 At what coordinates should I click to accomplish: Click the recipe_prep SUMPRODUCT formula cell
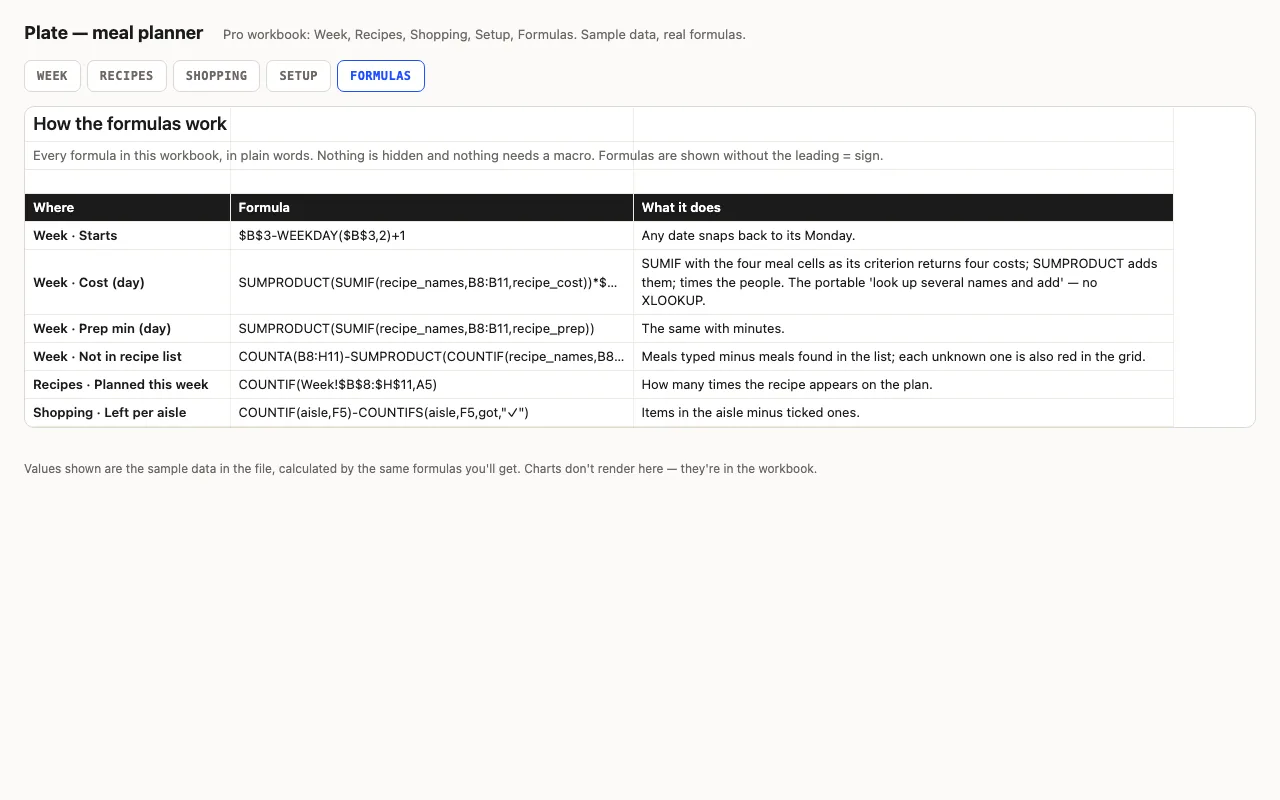tap(432, 329)
